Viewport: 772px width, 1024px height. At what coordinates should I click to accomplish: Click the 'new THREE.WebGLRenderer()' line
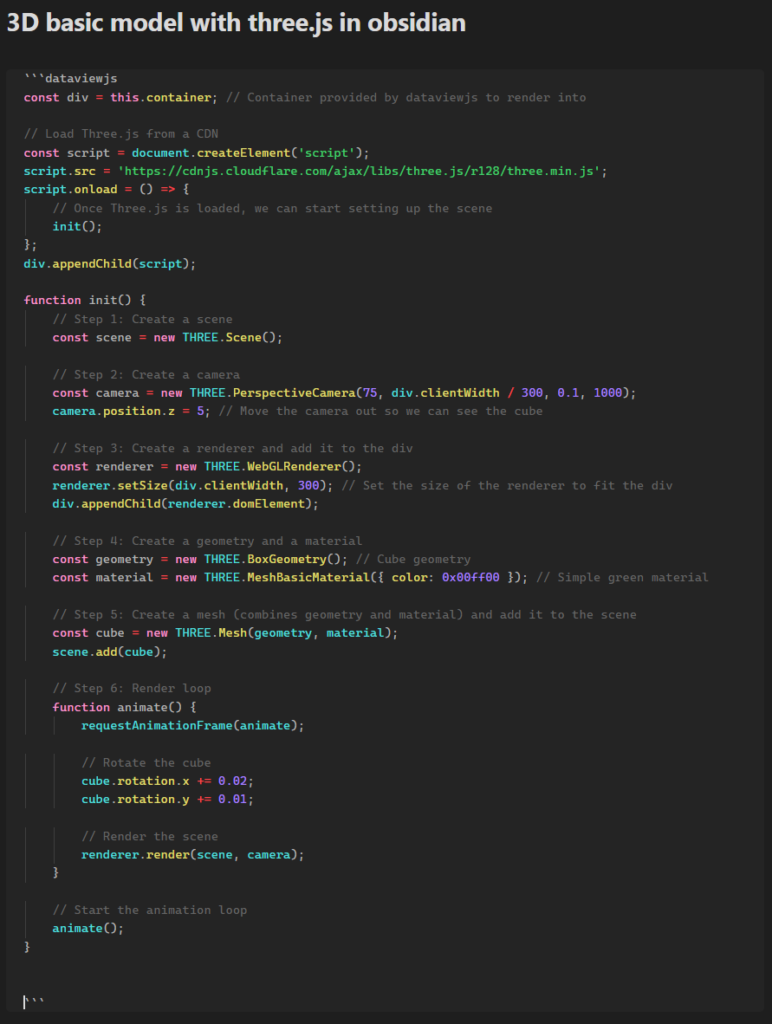pyautogui.click(x=207, y=467)
